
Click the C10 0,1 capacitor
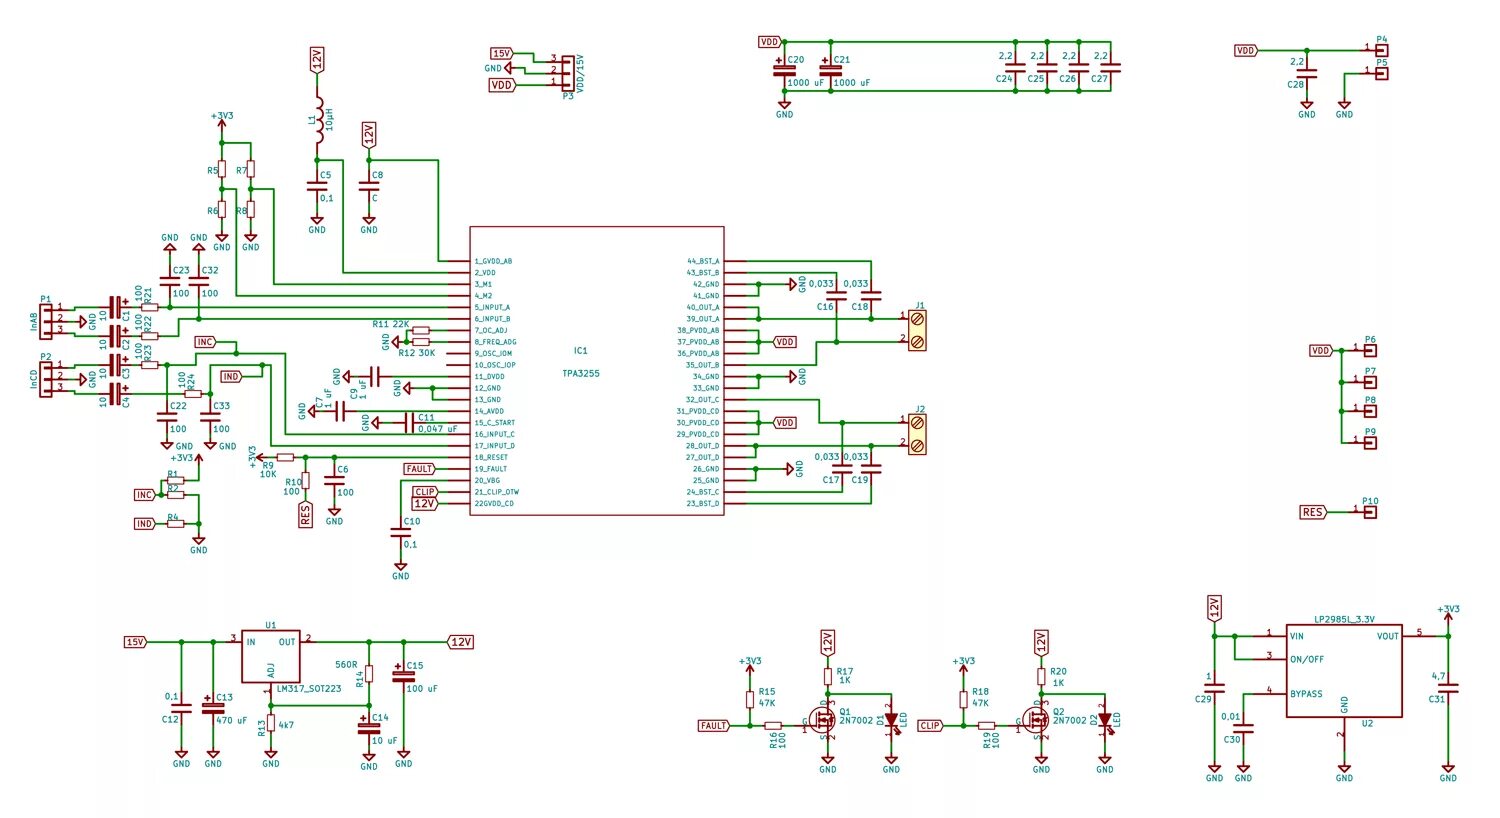point(400,532)
